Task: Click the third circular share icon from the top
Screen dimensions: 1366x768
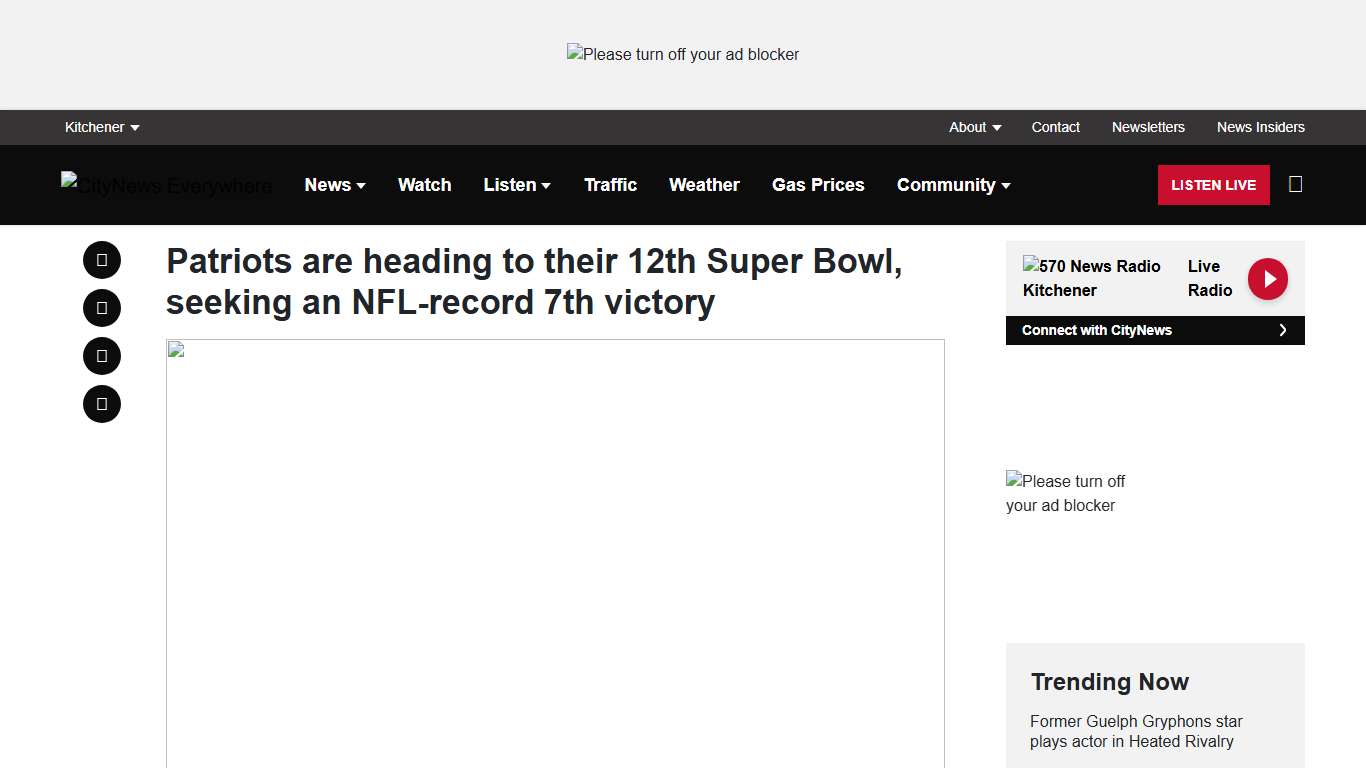Action: (102, 356)
